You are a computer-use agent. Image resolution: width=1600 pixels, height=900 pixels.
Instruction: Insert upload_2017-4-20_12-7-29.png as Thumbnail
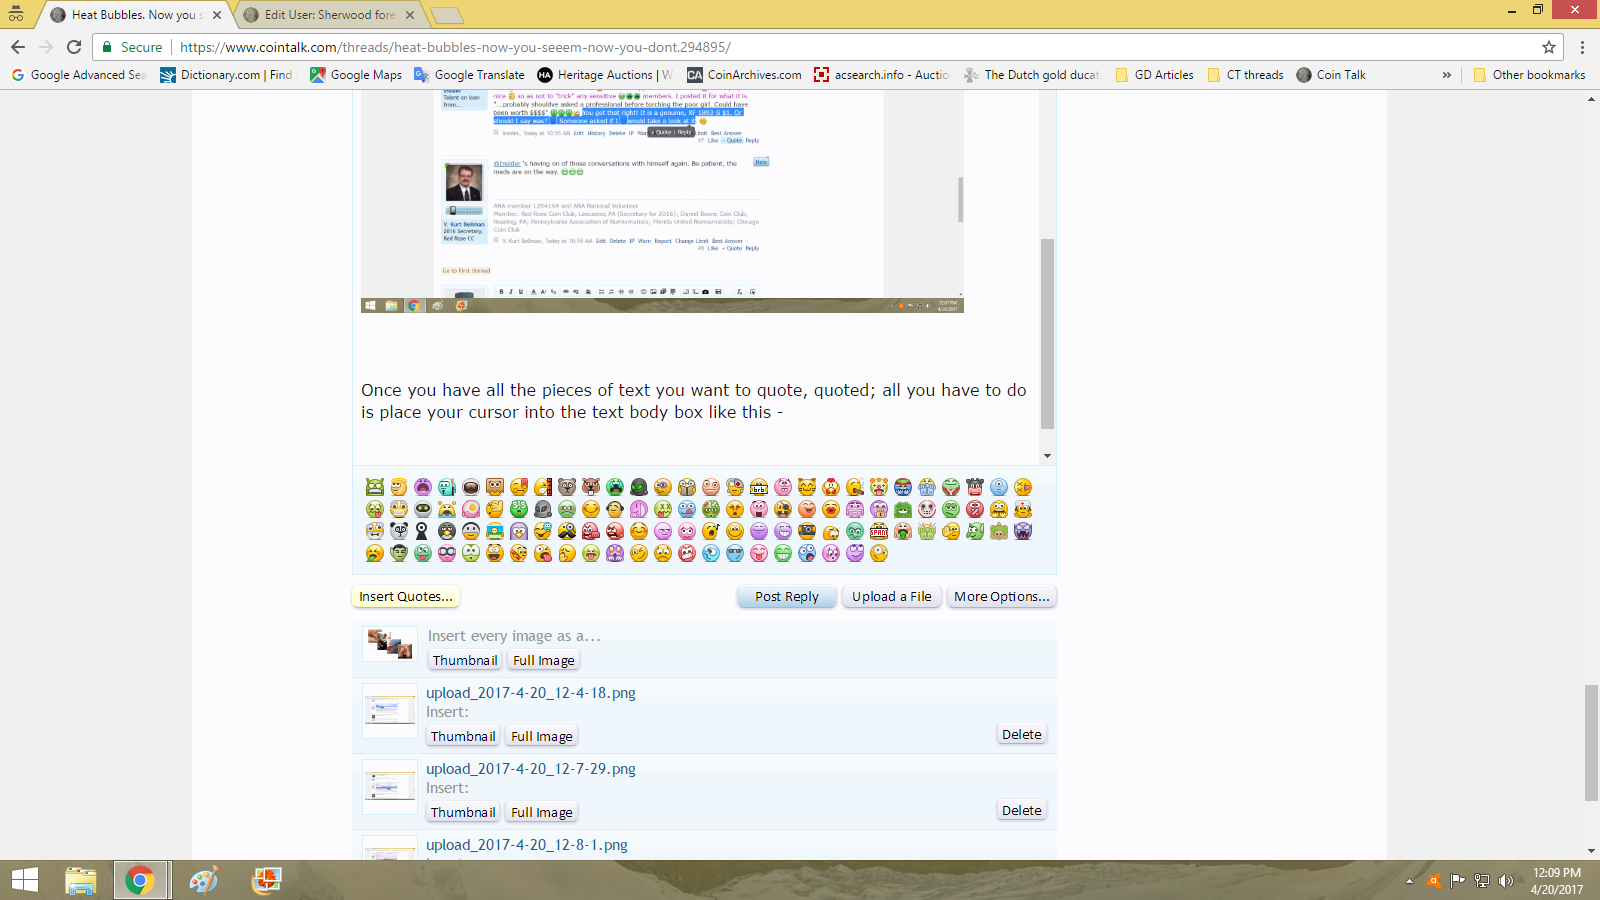(463, 813)
